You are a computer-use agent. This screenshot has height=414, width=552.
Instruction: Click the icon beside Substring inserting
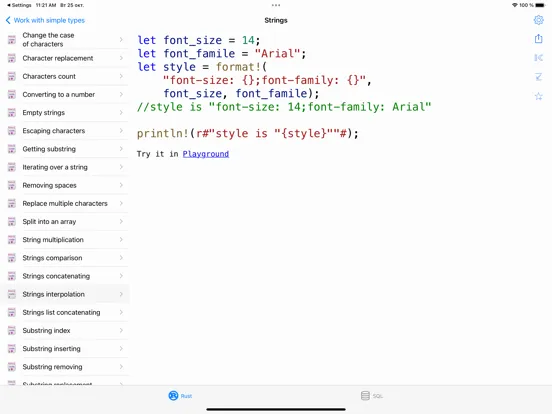tap(12, 349)
